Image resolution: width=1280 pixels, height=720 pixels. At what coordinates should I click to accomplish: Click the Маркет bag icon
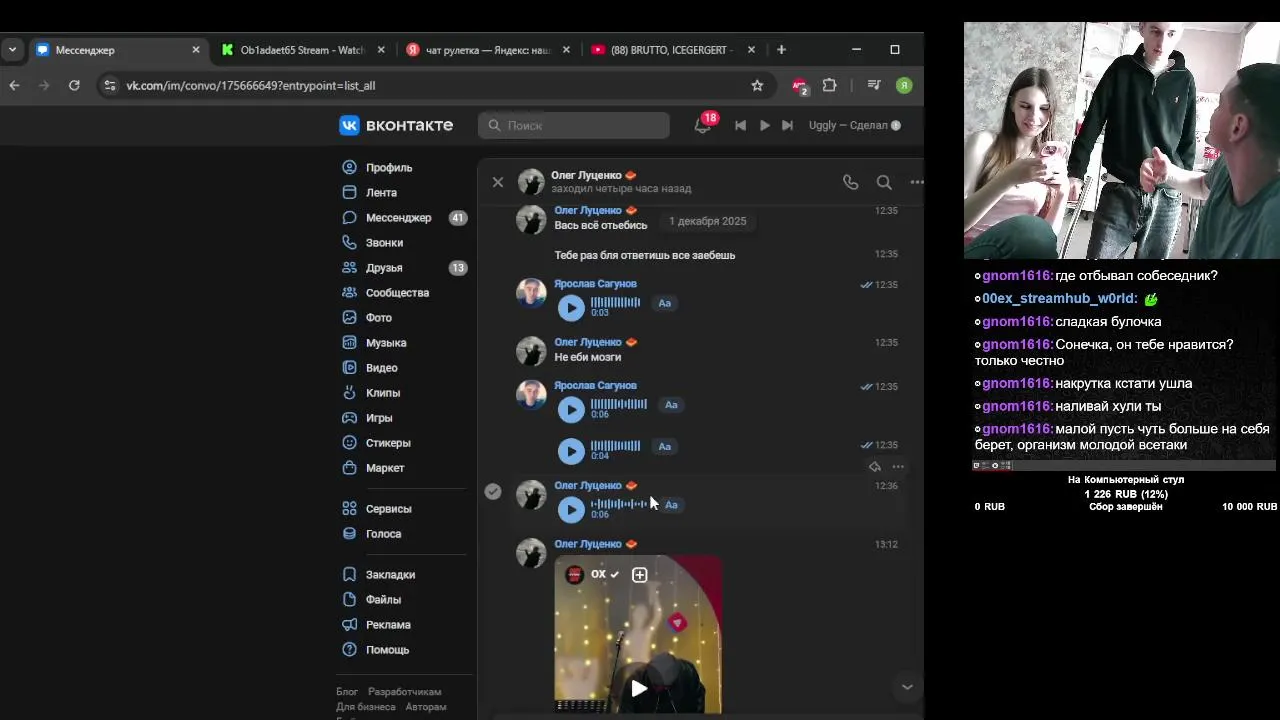click(x=349, y=468)
